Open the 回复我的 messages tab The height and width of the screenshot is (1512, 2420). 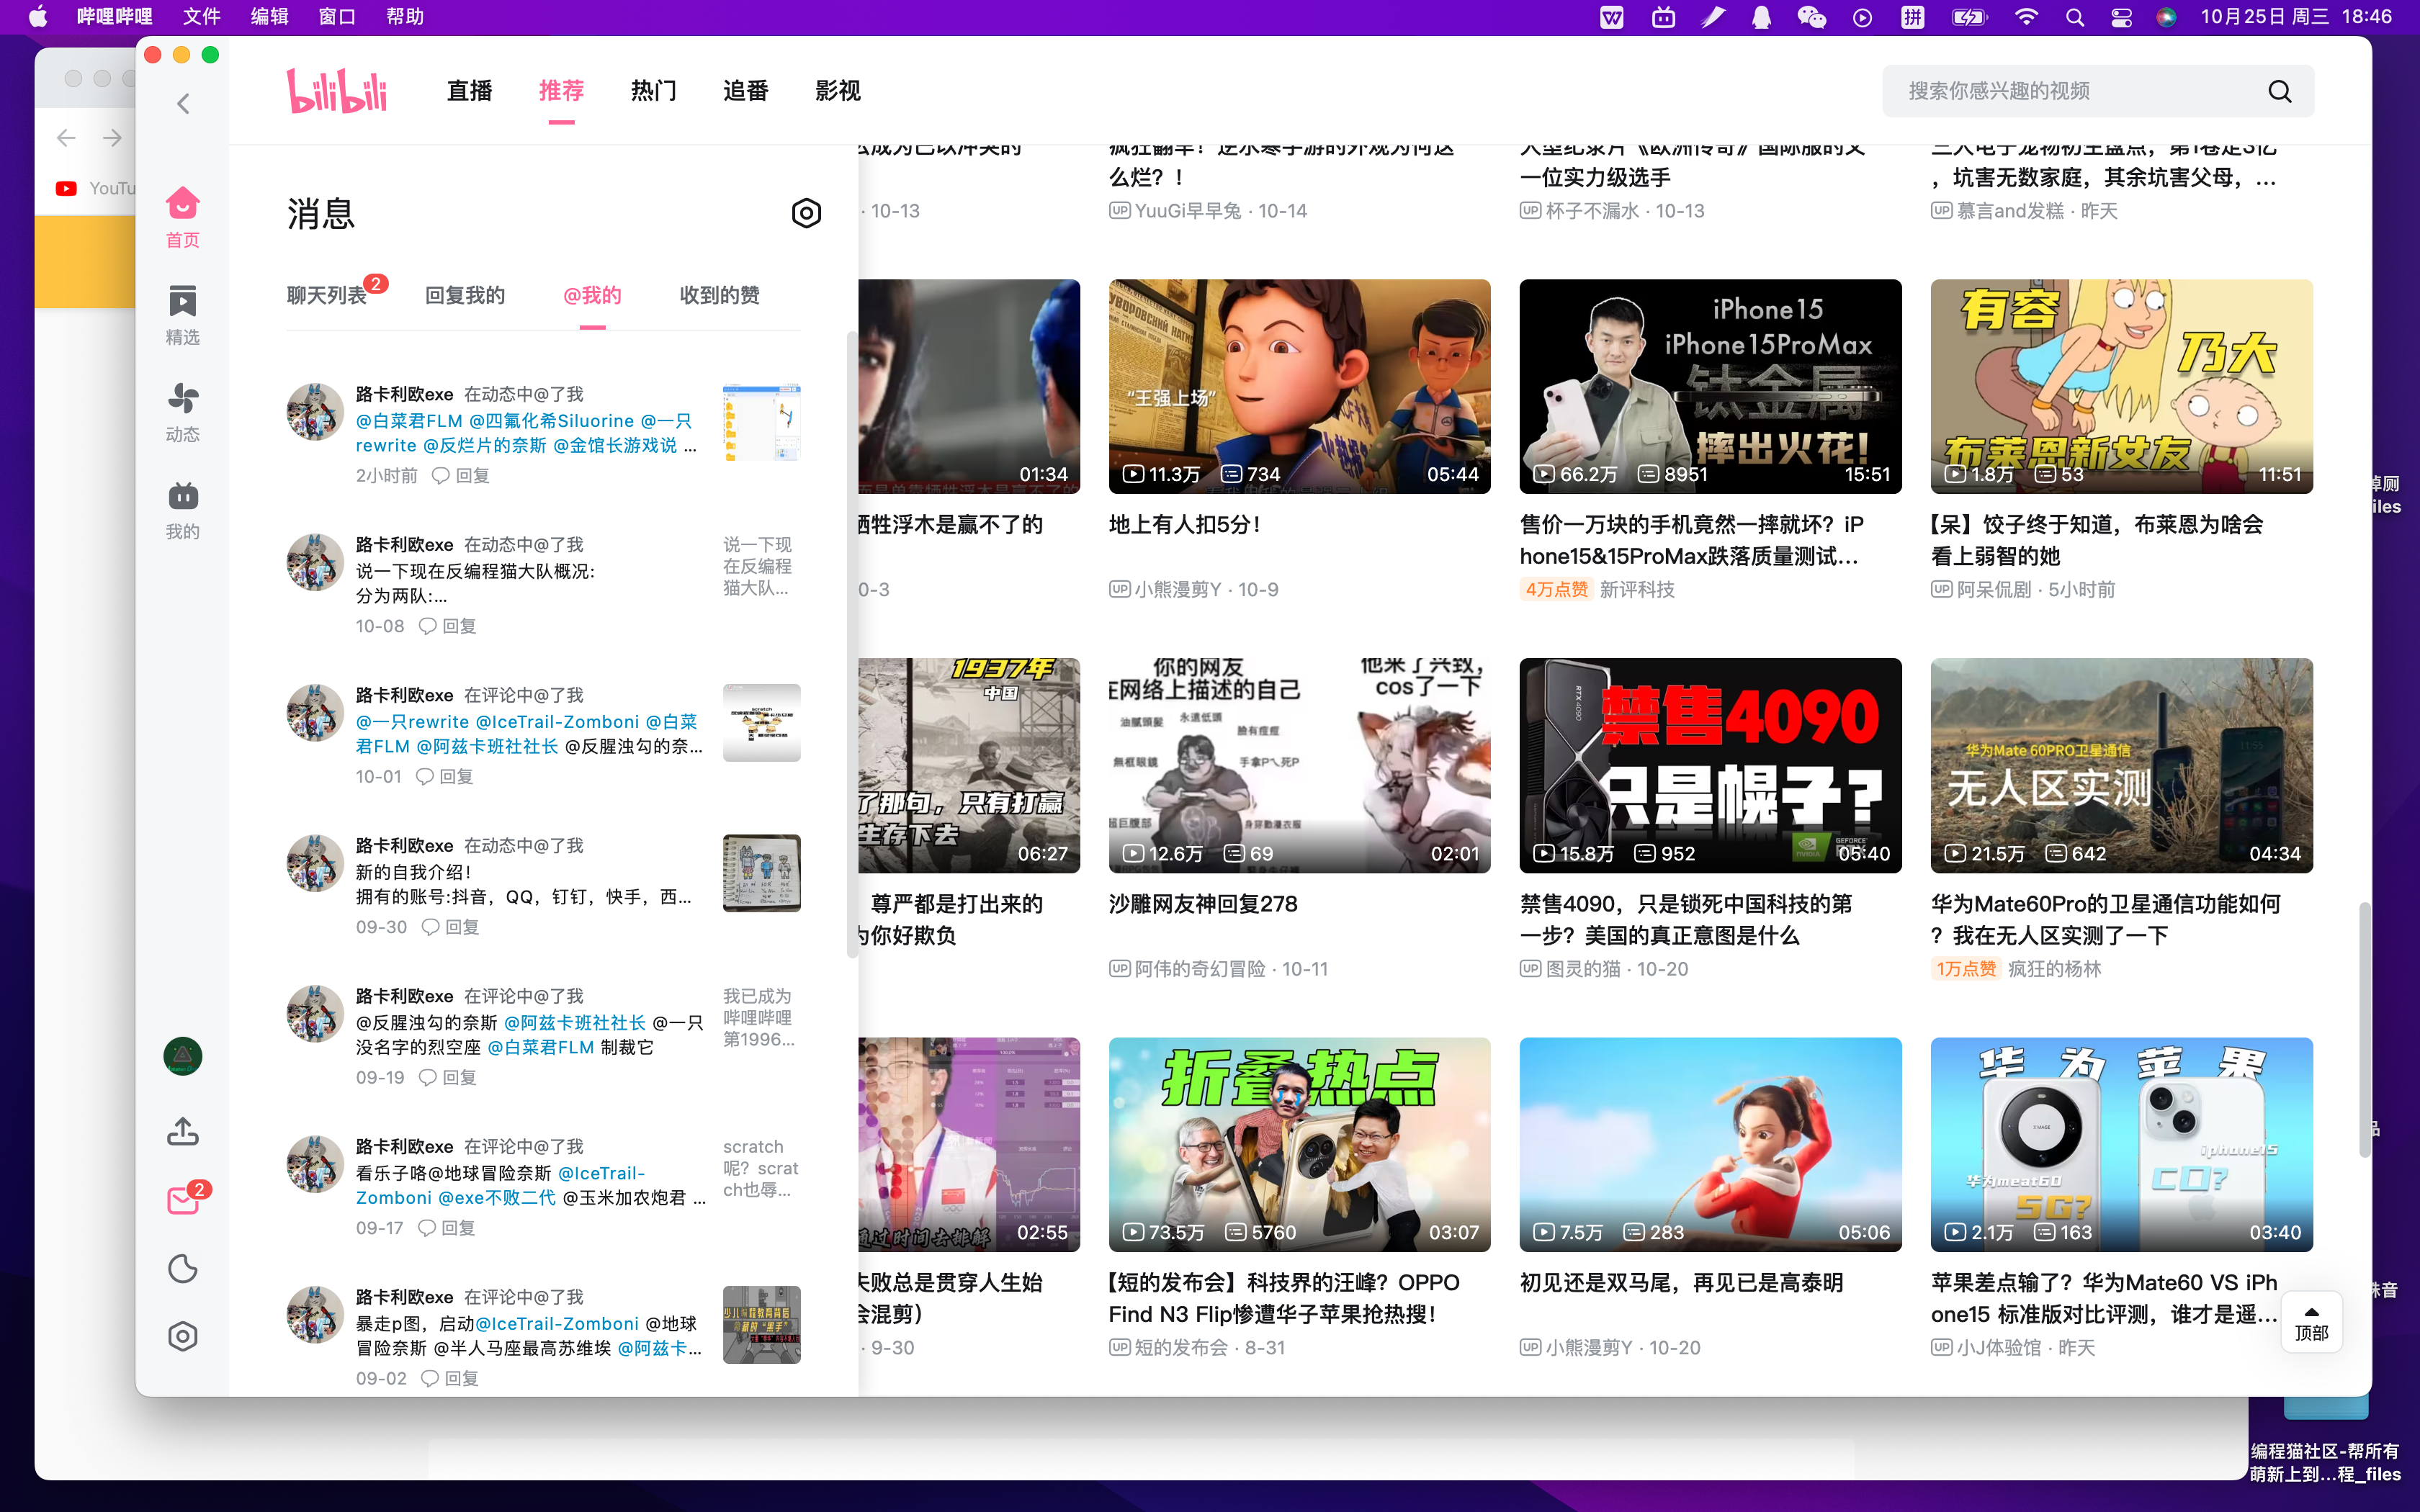pos(465,295)
